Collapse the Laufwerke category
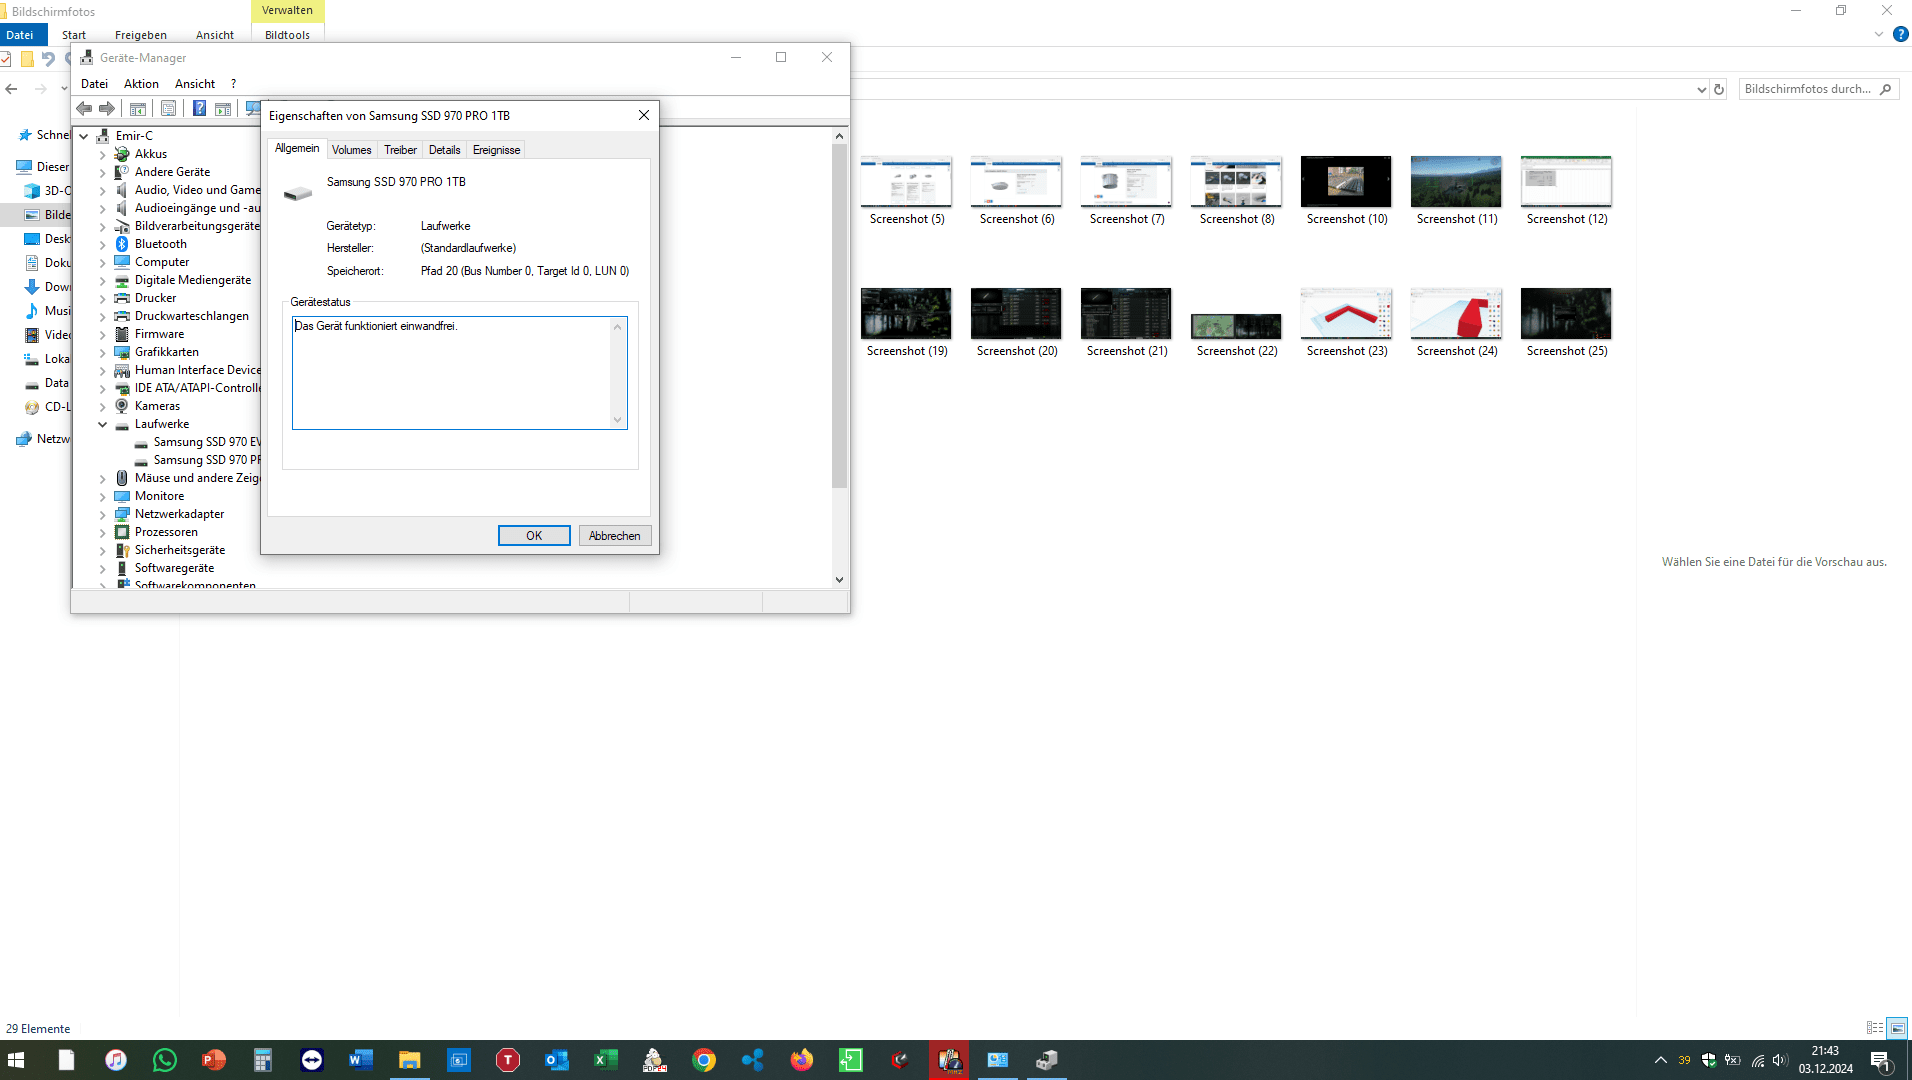This screenshot has height=1080, width=1912. pyautogui.click(x=102, y=425)
